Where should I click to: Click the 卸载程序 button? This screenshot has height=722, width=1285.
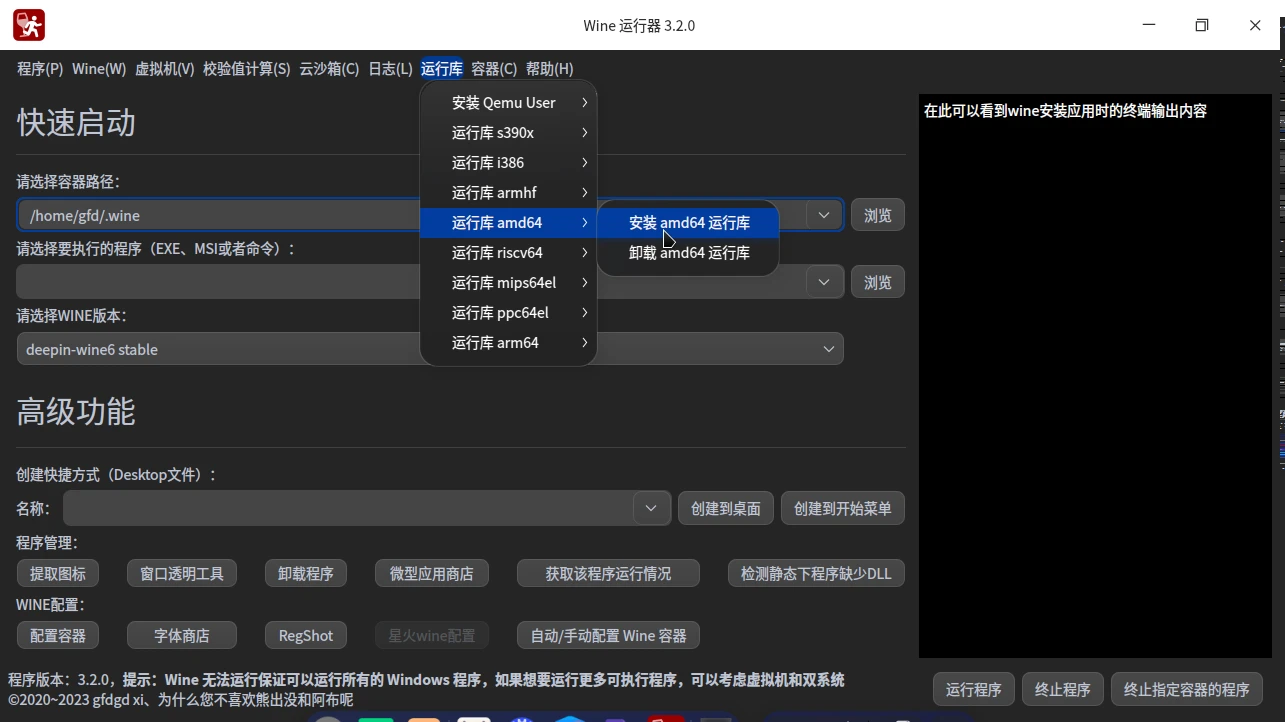(306, 573)
